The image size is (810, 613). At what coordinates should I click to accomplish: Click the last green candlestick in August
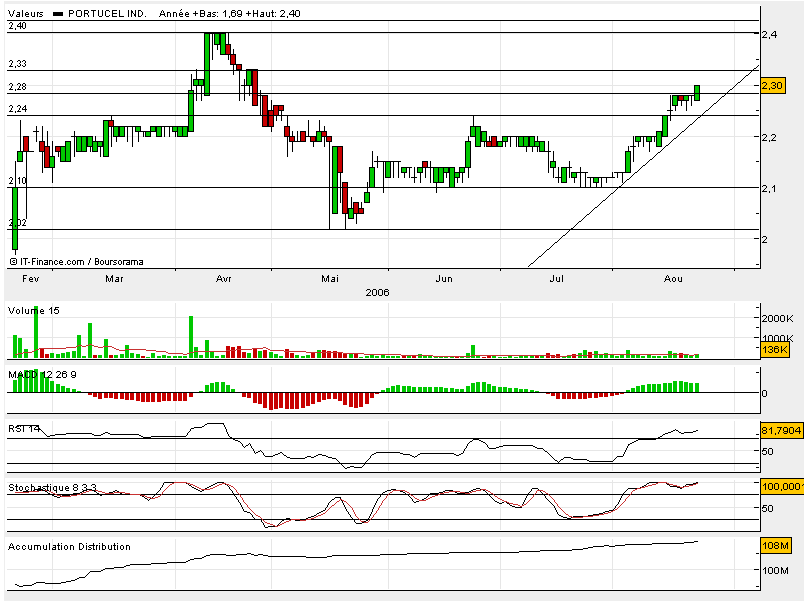coord(697,93)
